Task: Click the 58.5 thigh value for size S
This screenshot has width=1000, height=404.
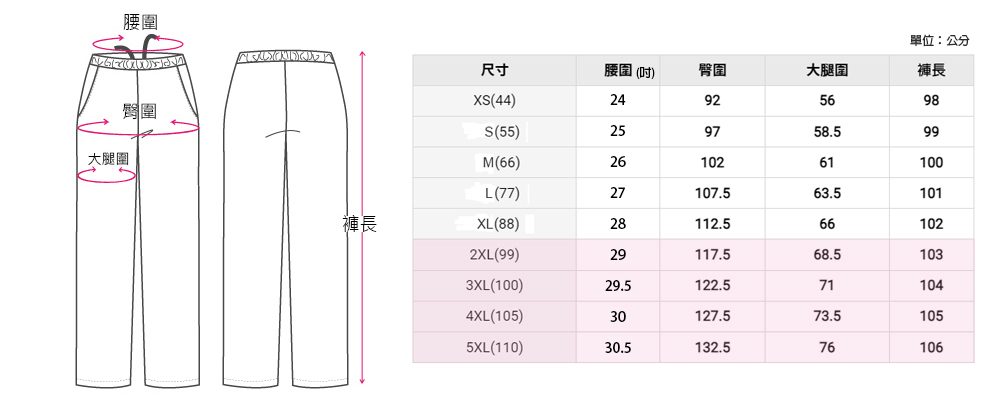Action: click(x=827, y=132)
